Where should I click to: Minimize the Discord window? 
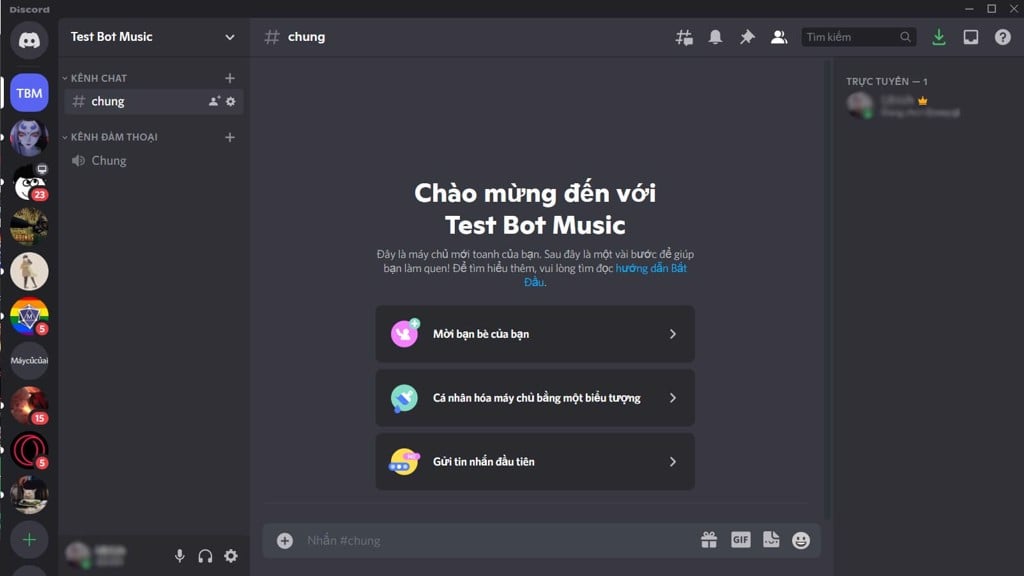tap(969, 8)
